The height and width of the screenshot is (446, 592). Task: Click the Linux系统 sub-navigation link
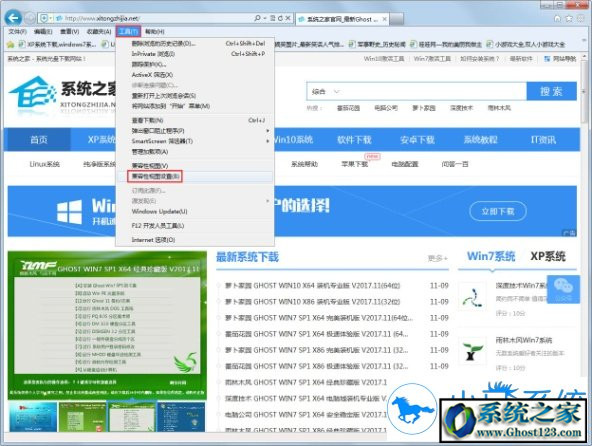(45, 164)
